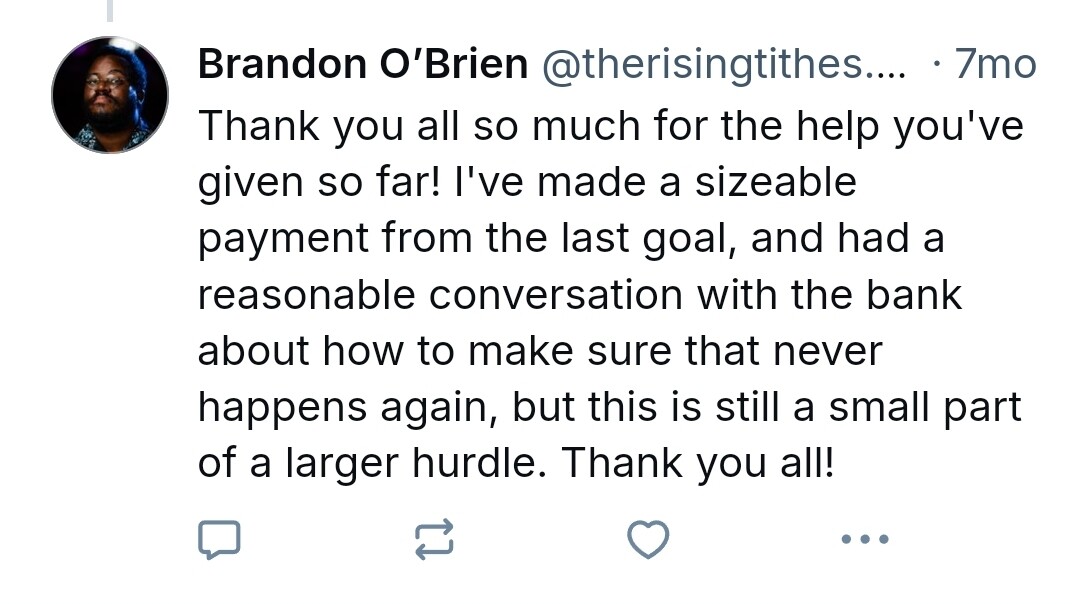This screenshot has width=1080, height=604.
Task: Visit the @therisingtithes handle link
Action: point(703,64)
